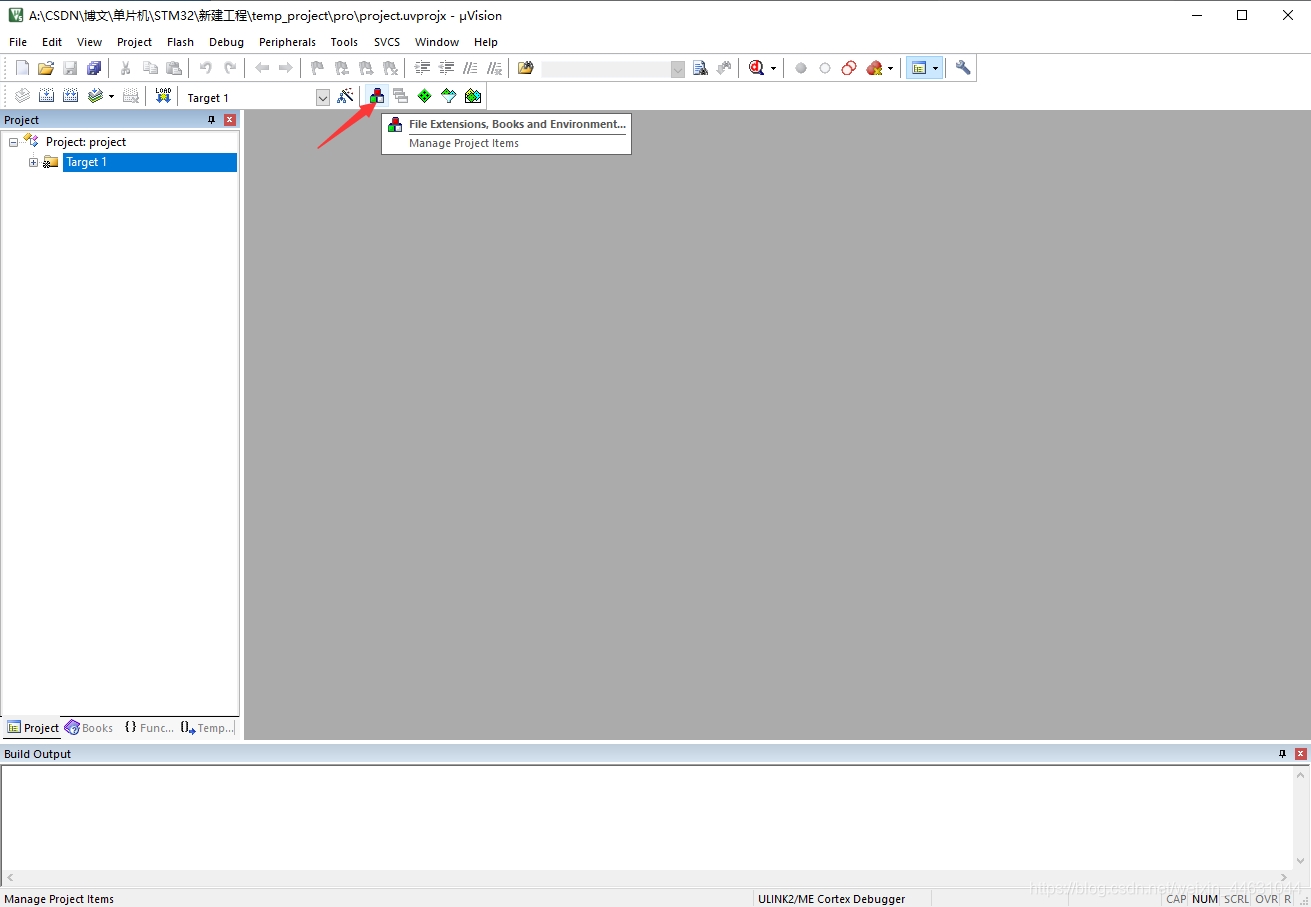Close the Project panel

230,120
